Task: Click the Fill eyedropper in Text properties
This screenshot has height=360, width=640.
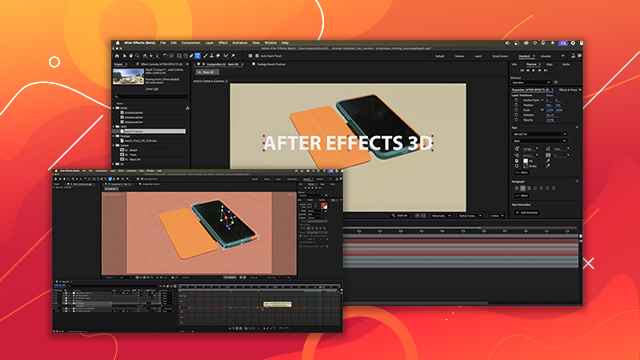Action: (548, 161)
